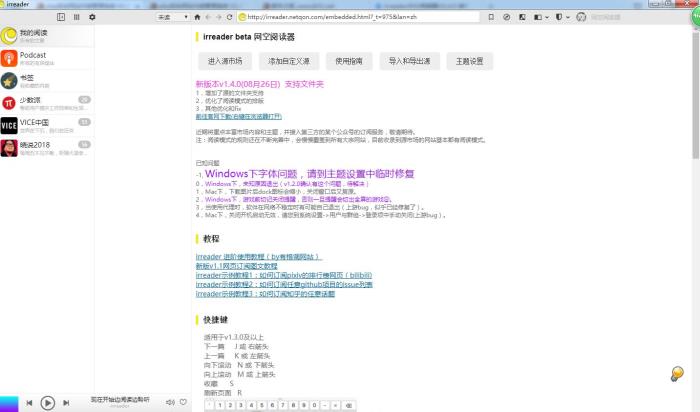Open the read-status filter dropdown
Image resolution: width=700 pixels, height=412 pixels.
click(x=173, y=17)
